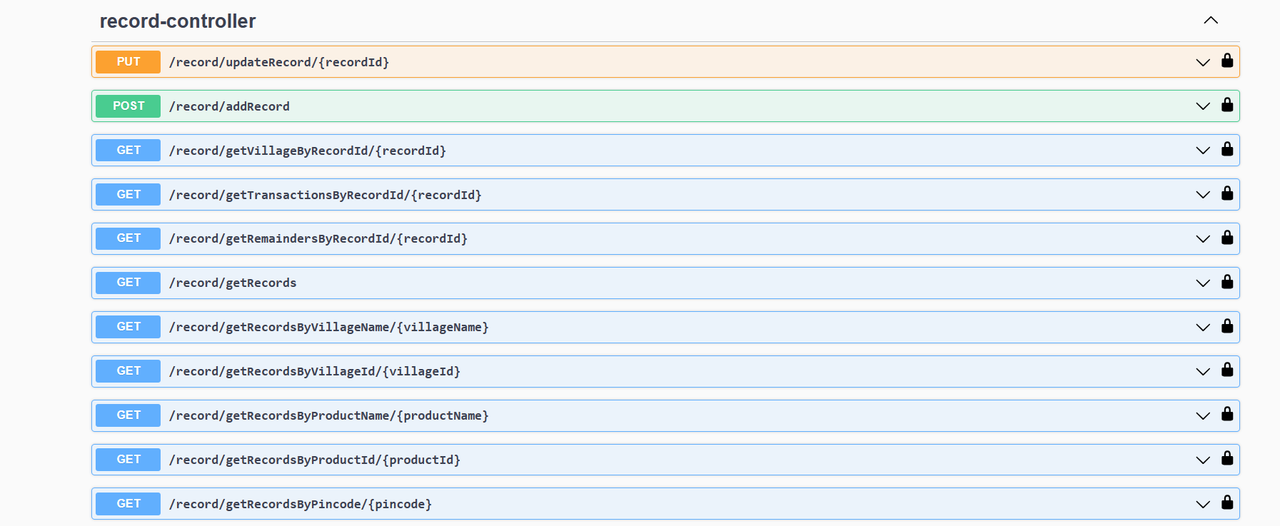Click GET badge on getRecordsByVillageId row
1280x526 pixels.
tap(128, 371)
